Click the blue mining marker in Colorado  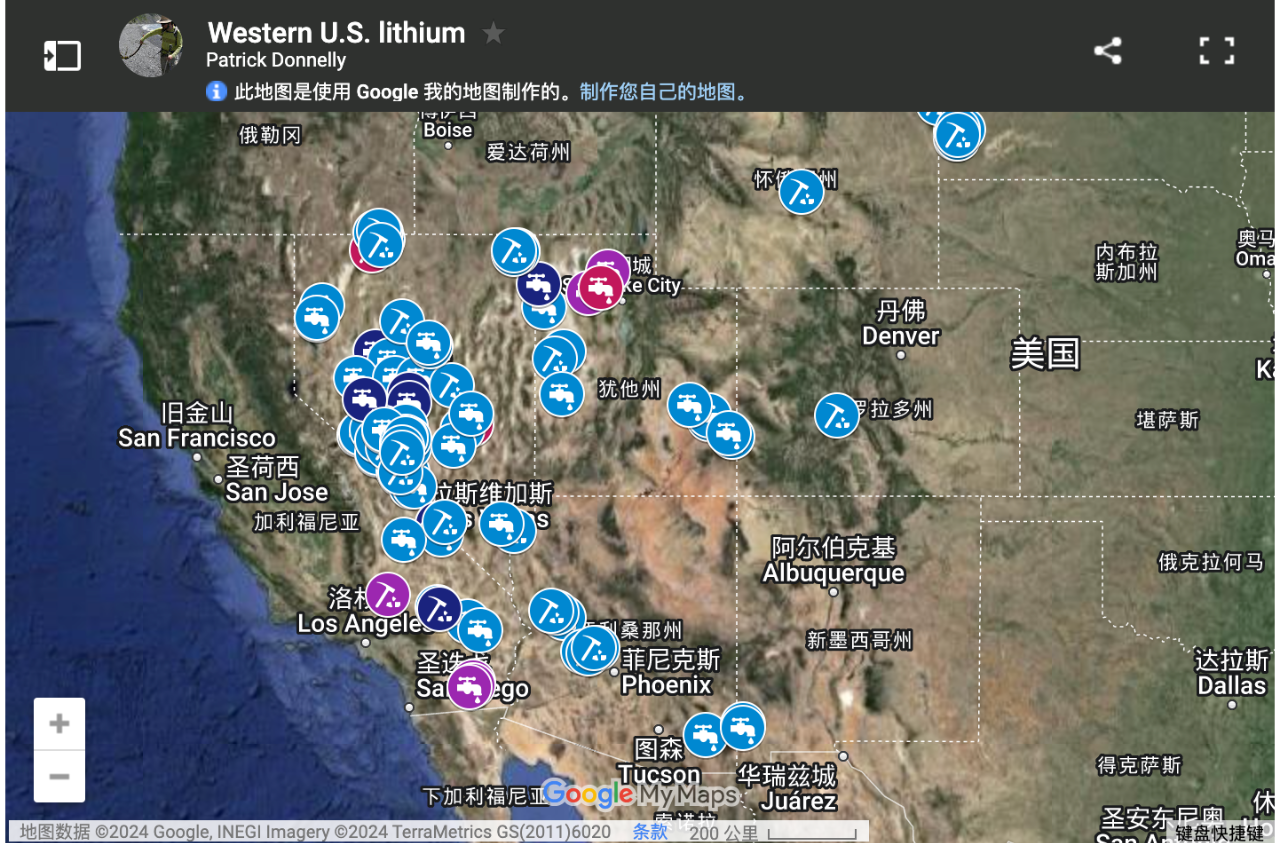pyautogui.click(x=836, y=415)
